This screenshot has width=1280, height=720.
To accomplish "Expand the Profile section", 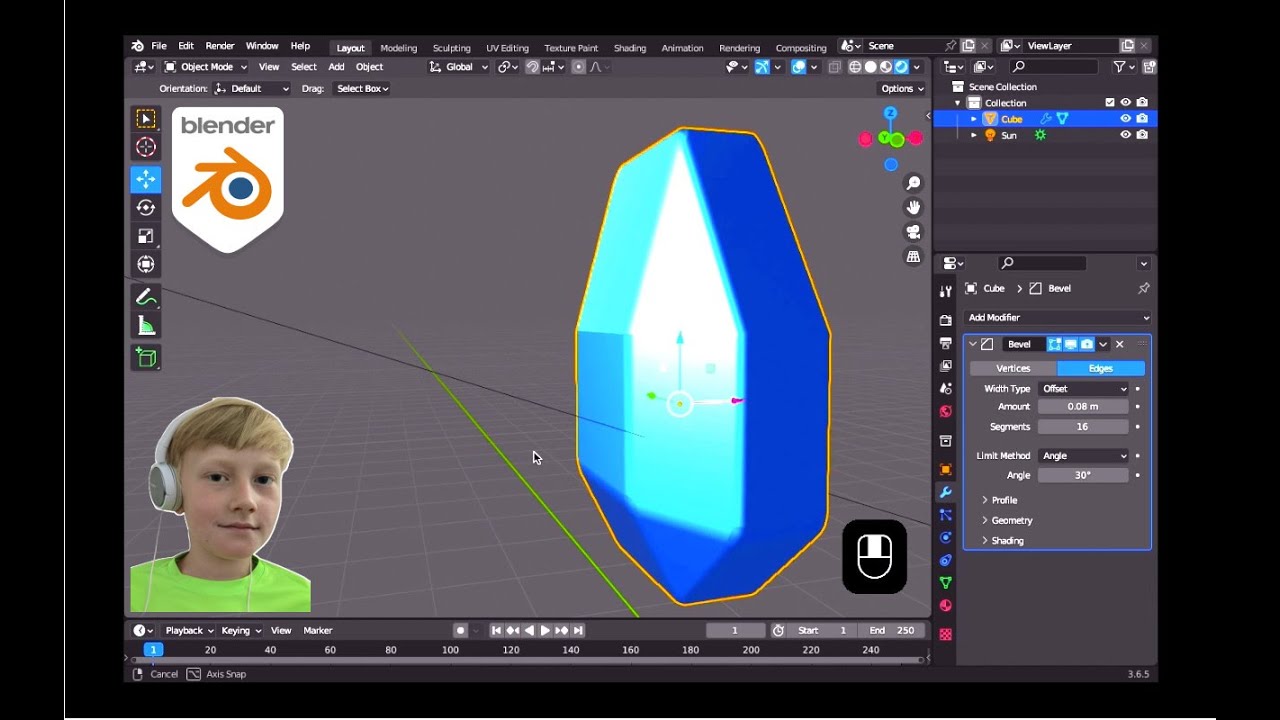I will [x=1000, y=500].
